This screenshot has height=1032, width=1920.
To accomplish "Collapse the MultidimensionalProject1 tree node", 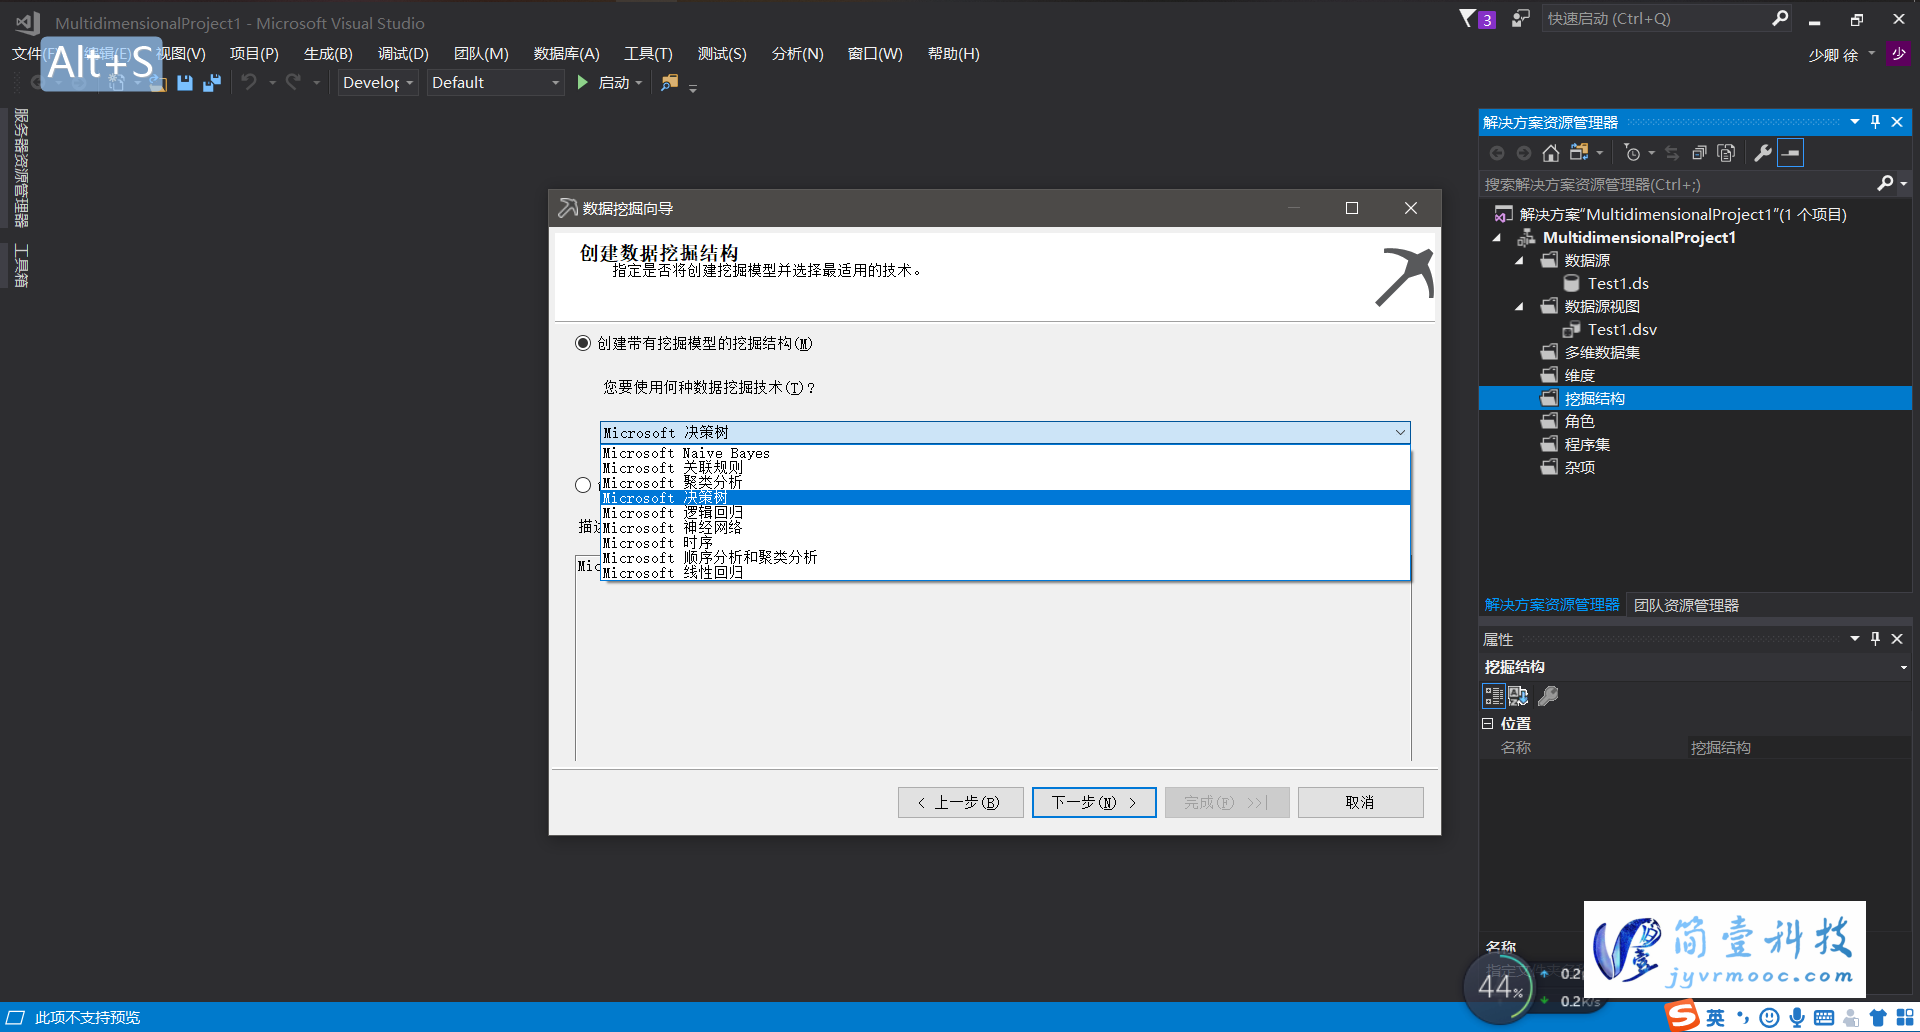I will pyautogui.click(x=1497, y=238).
